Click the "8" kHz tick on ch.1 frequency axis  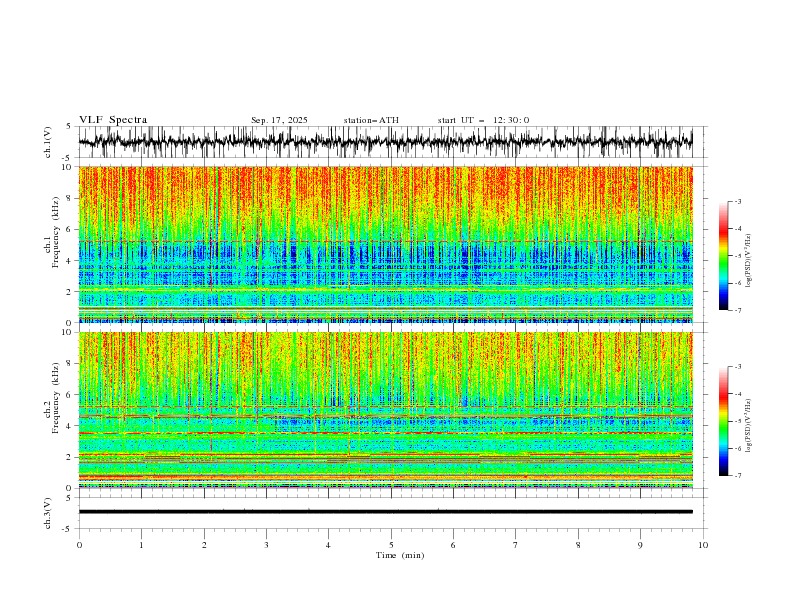click(x=69, y=198)
